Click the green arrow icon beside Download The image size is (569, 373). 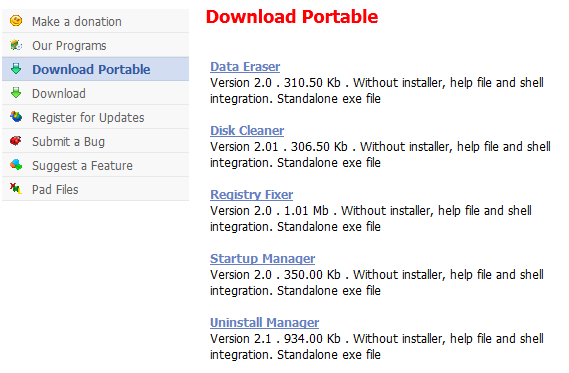coord(16,93)
